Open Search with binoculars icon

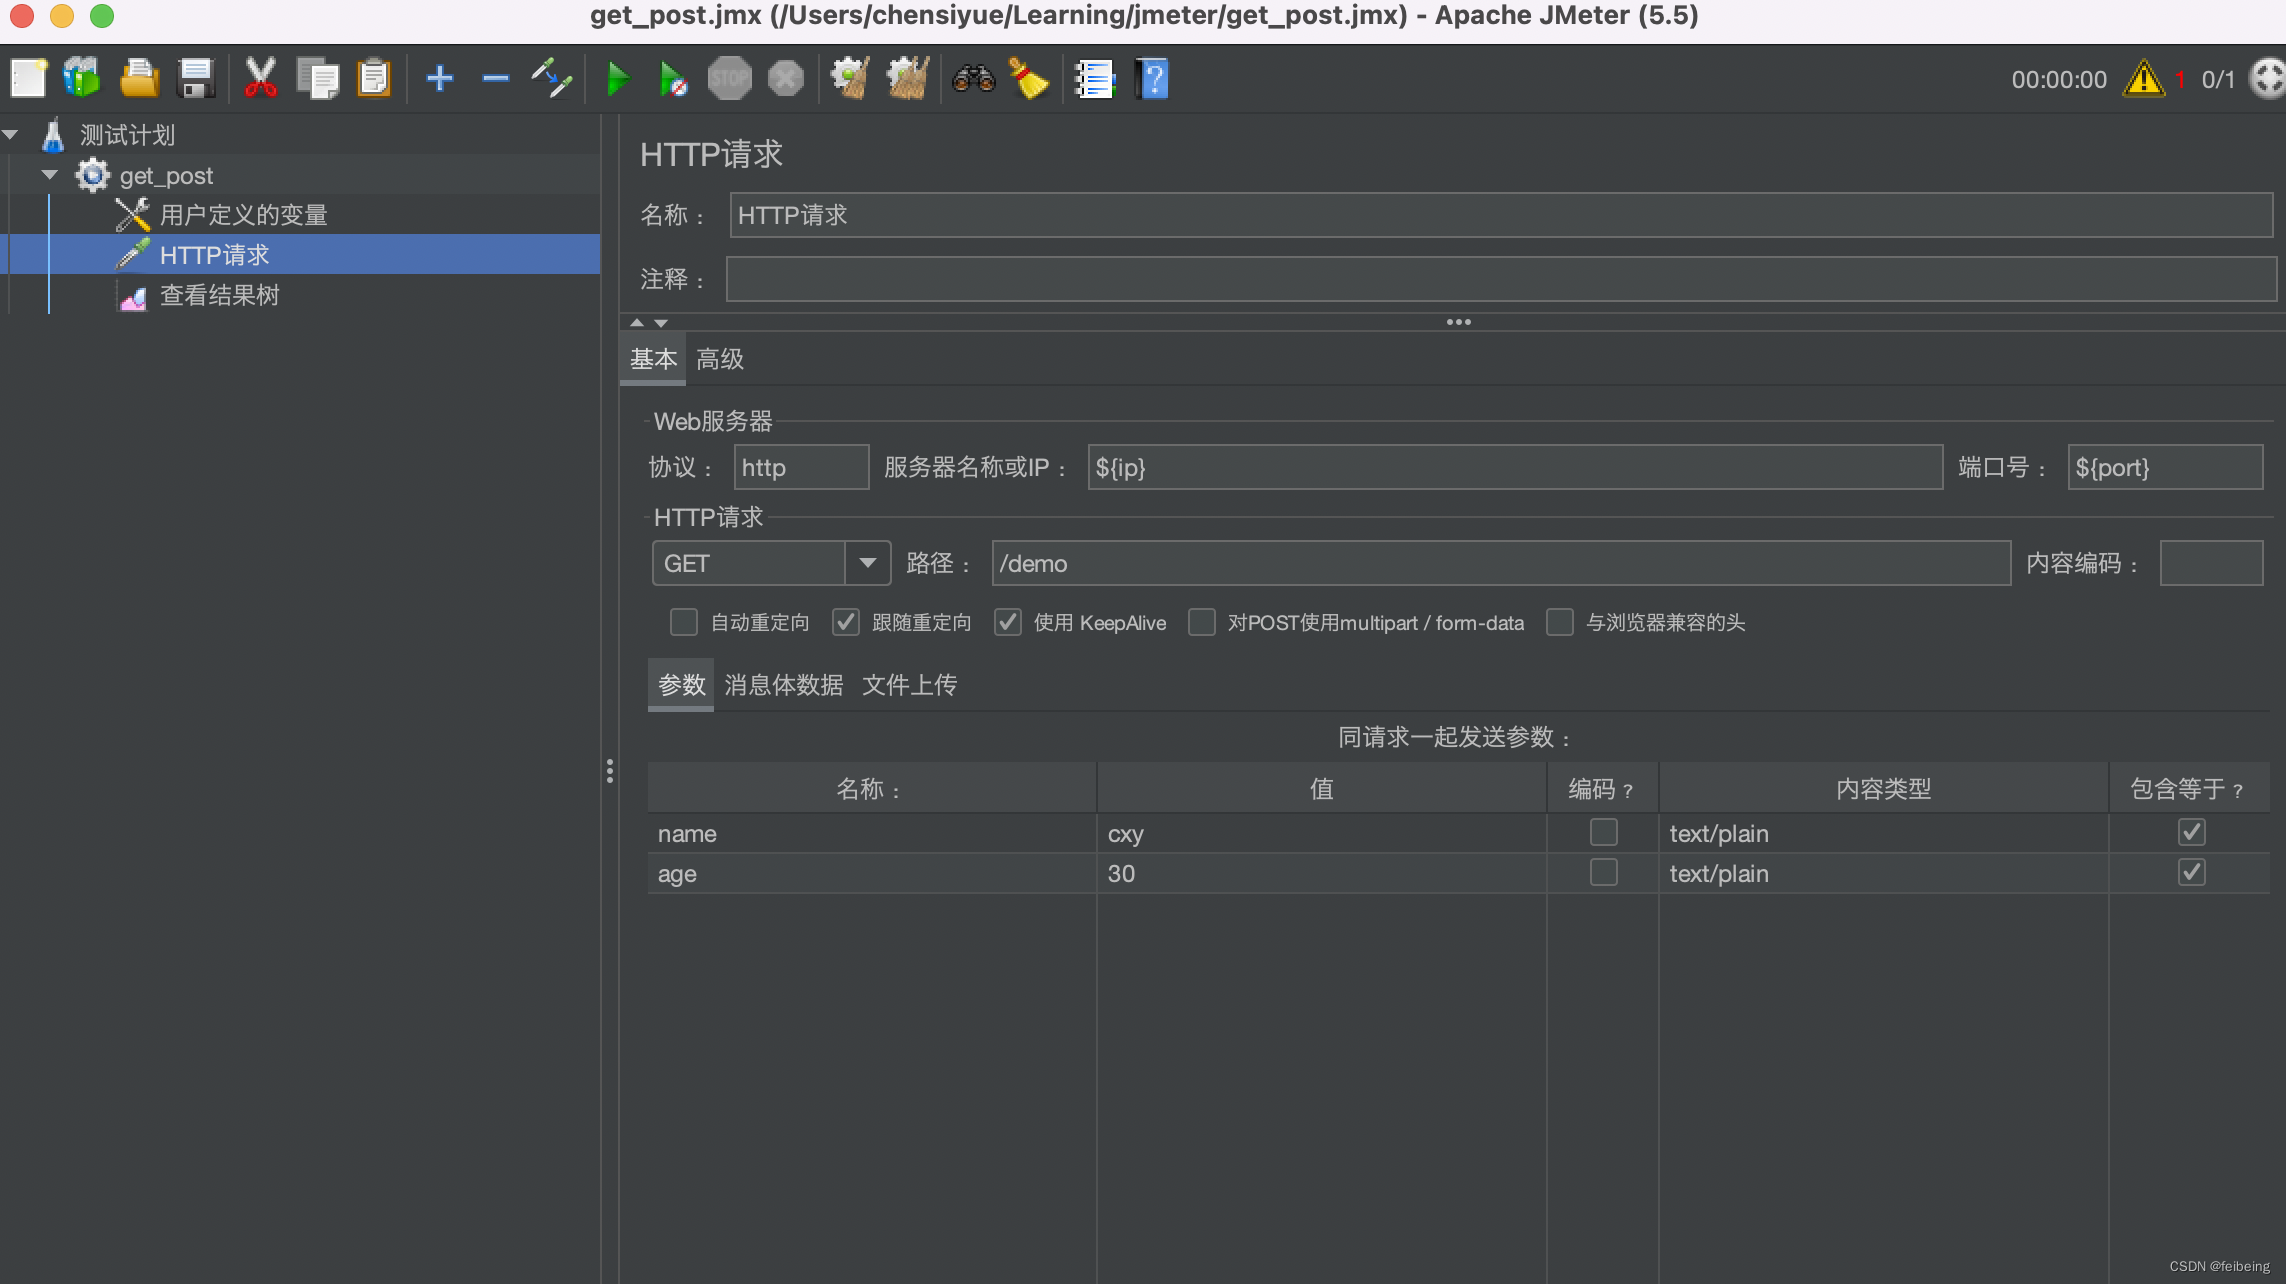(973, 78)
